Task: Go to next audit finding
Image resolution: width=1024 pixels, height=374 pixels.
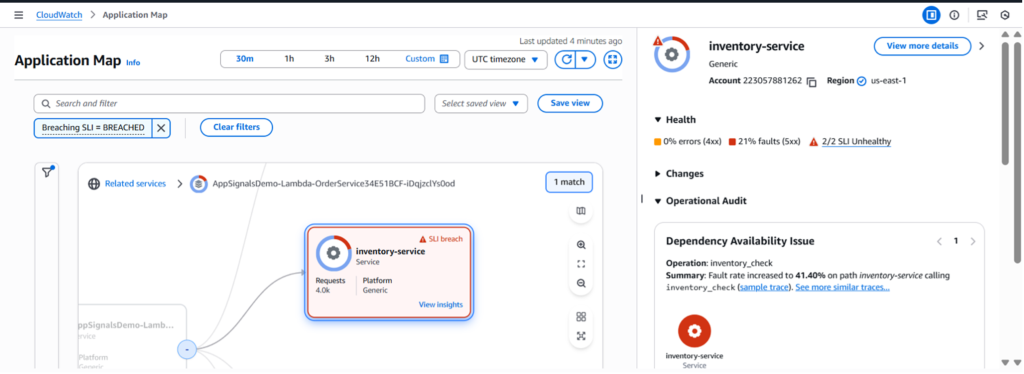Action: tap(972, 242)
